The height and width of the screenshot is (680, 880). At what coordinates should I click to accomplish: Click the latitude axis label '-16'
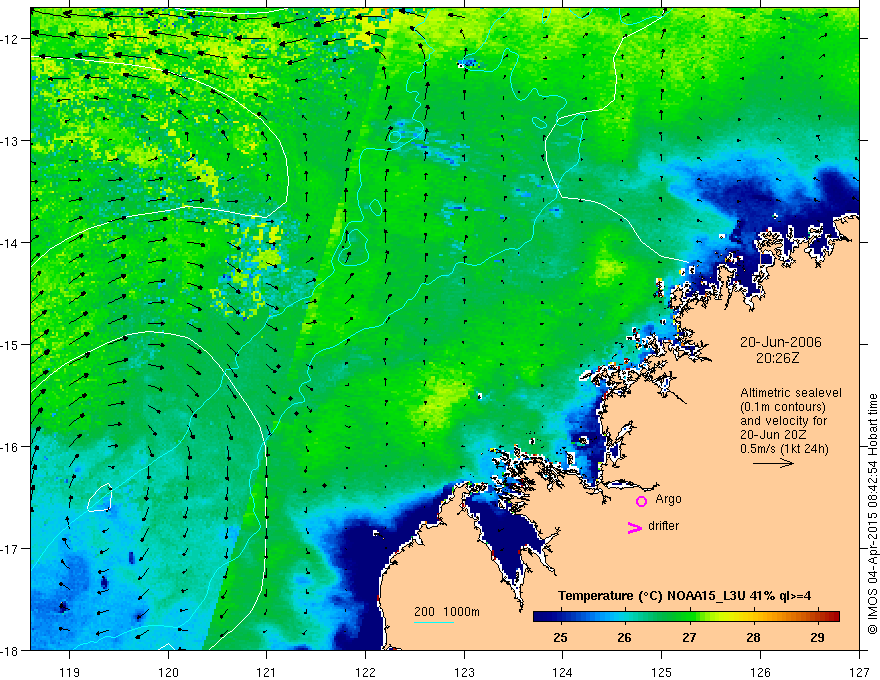point(11,447)
